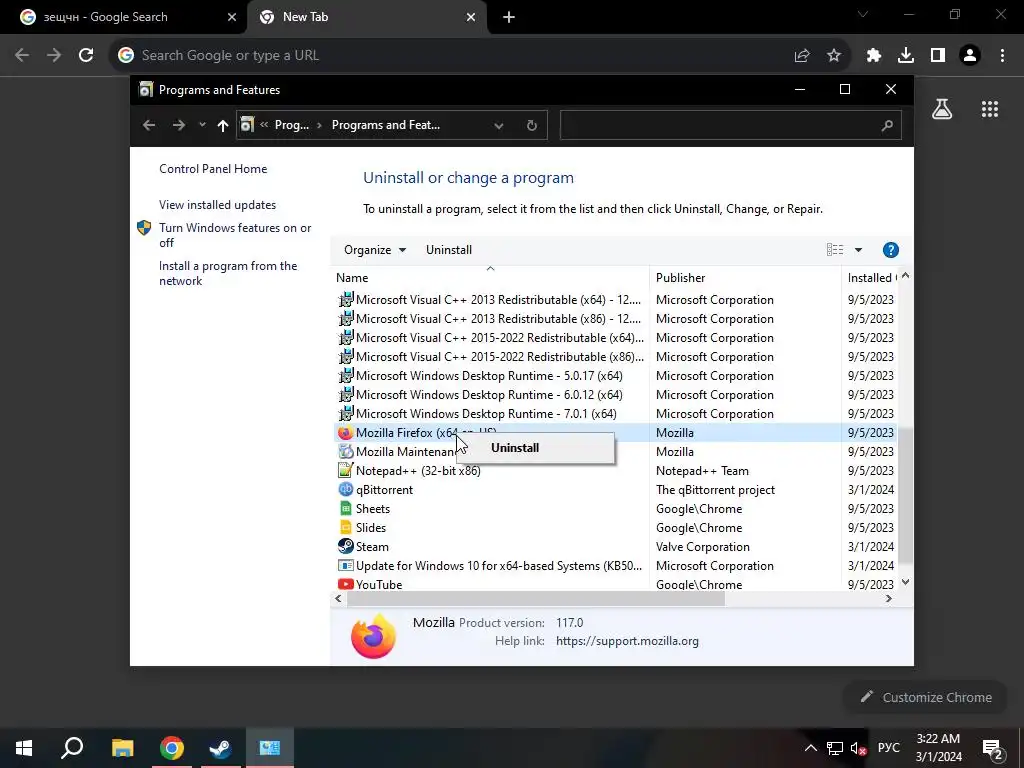Open the blue Help question mark
Viewport: 1024px width, 768px height.
pyautogui.click(x=890, y=250)
